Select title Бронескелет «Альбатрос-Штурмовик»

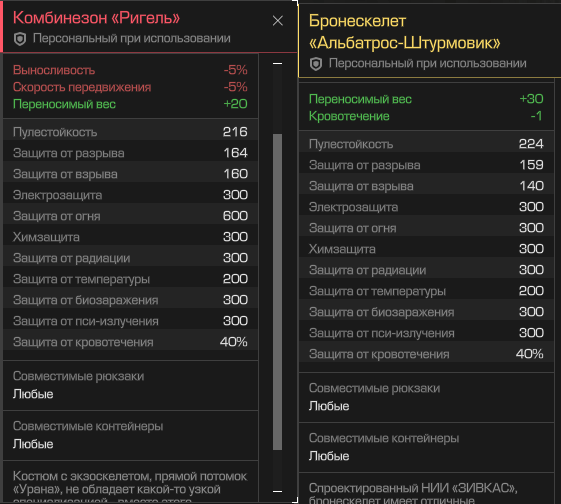click(404, 32)
